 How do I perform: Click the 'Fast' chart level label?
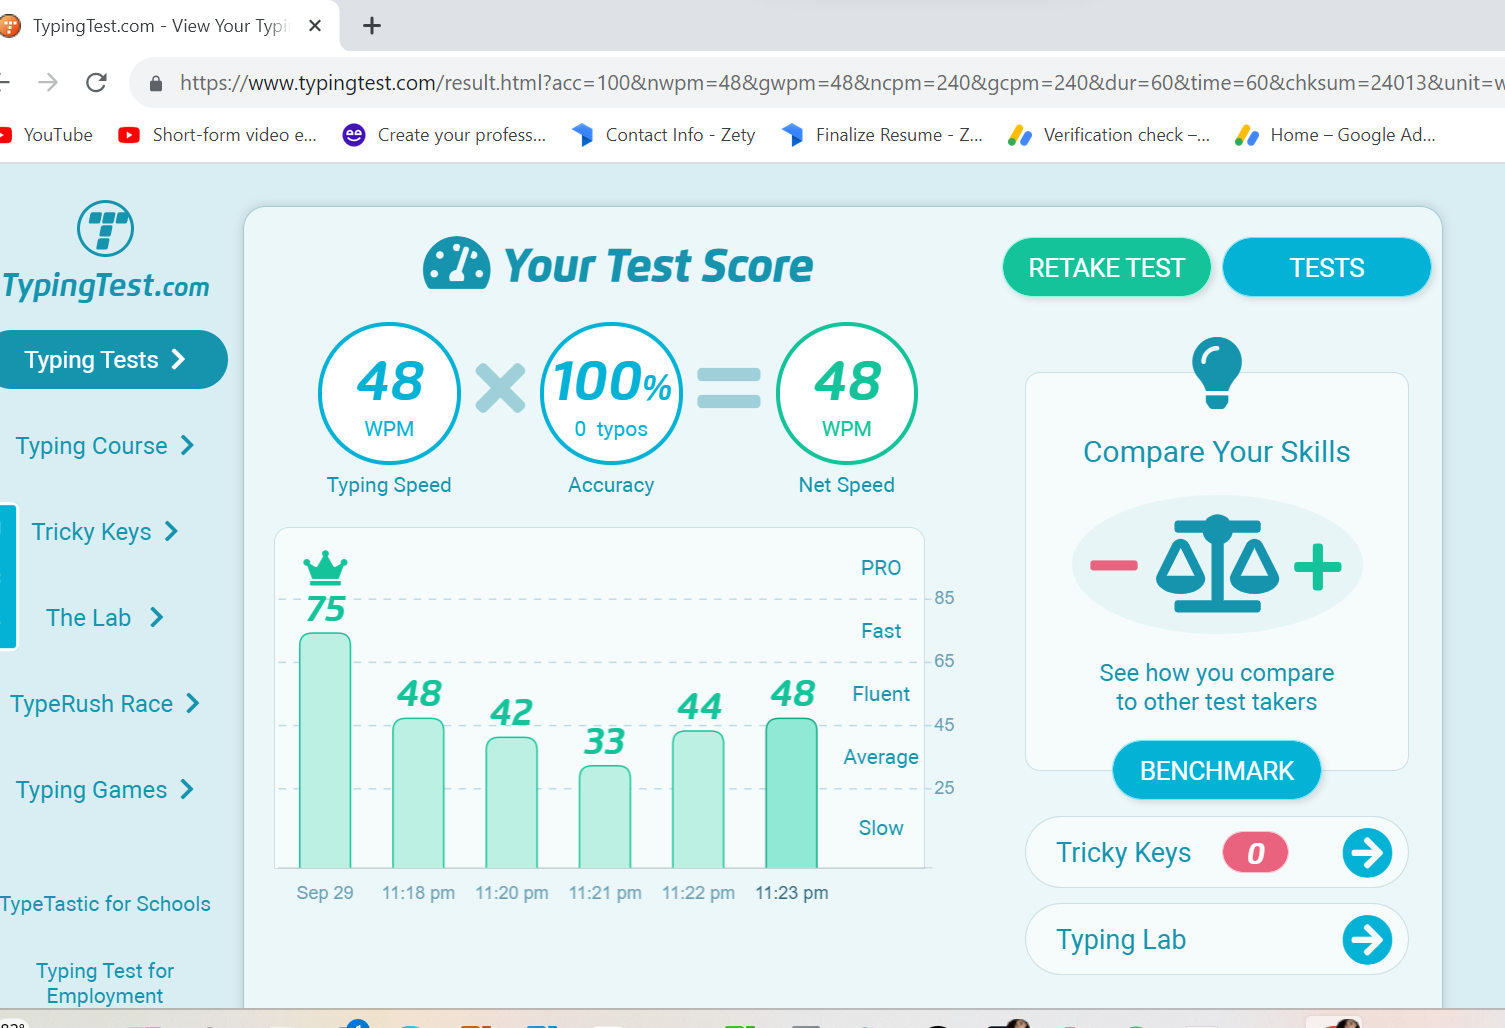[x=881, y=631]
